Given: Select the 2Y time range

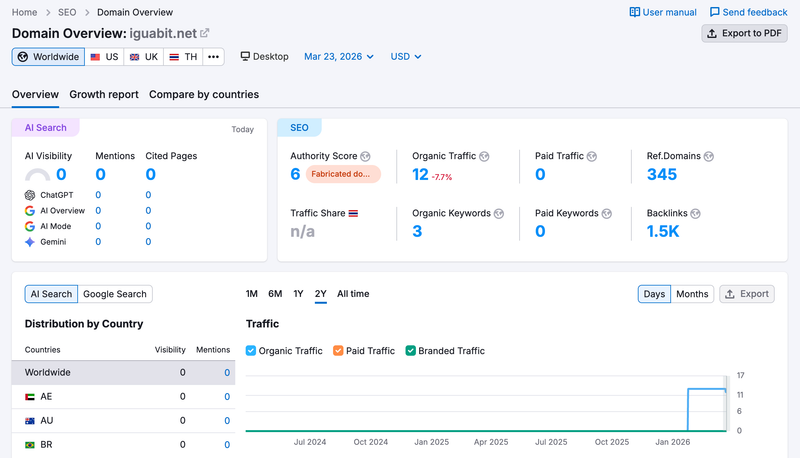Looking at the screenshot, I should 320,294.
